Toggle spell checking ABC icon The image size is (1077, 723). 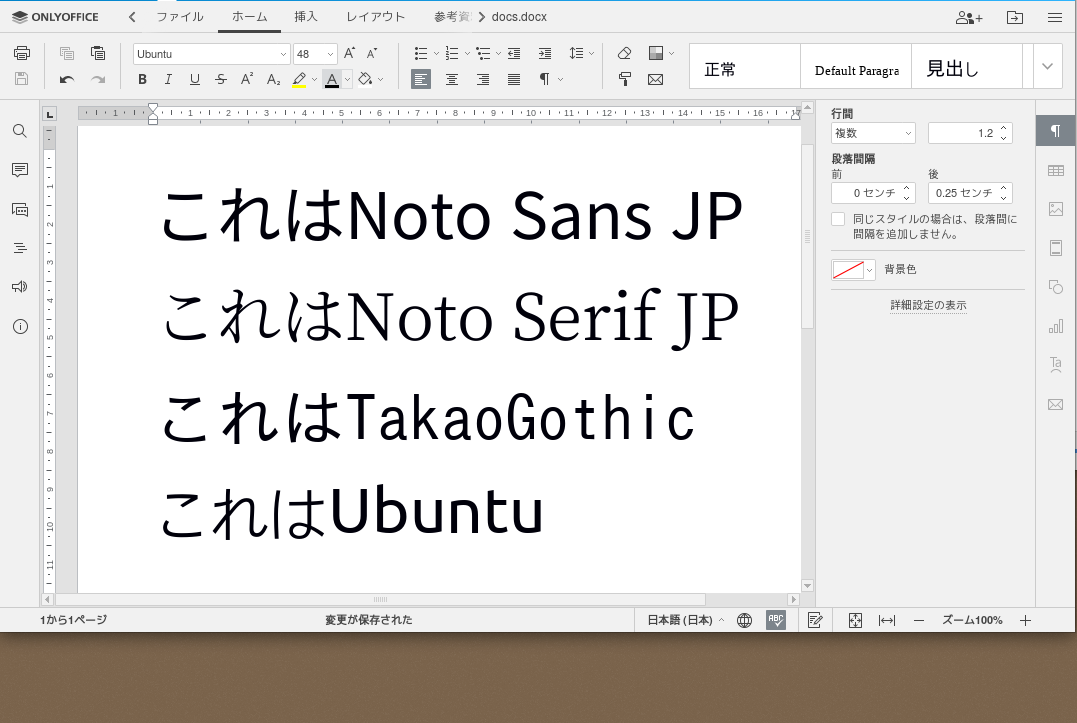[775, 620]
